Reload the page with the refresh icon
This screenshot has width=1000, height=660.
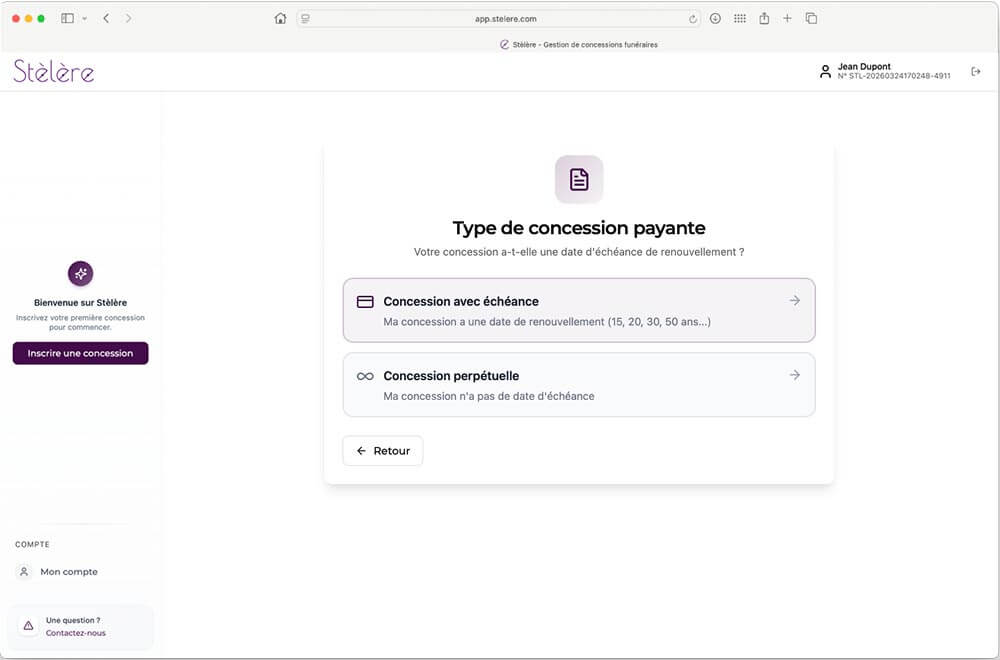click(x=692, y=19)
